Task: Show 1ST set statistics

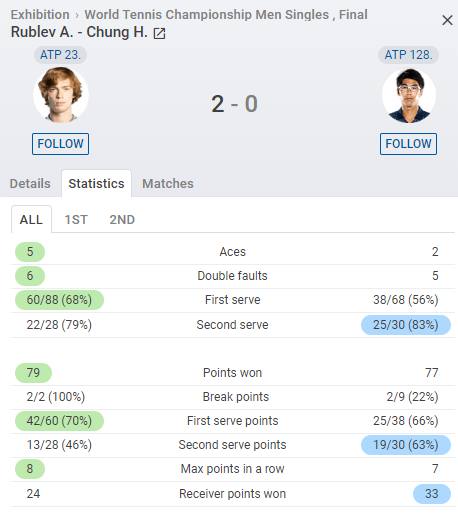Action: coord(76,220)
